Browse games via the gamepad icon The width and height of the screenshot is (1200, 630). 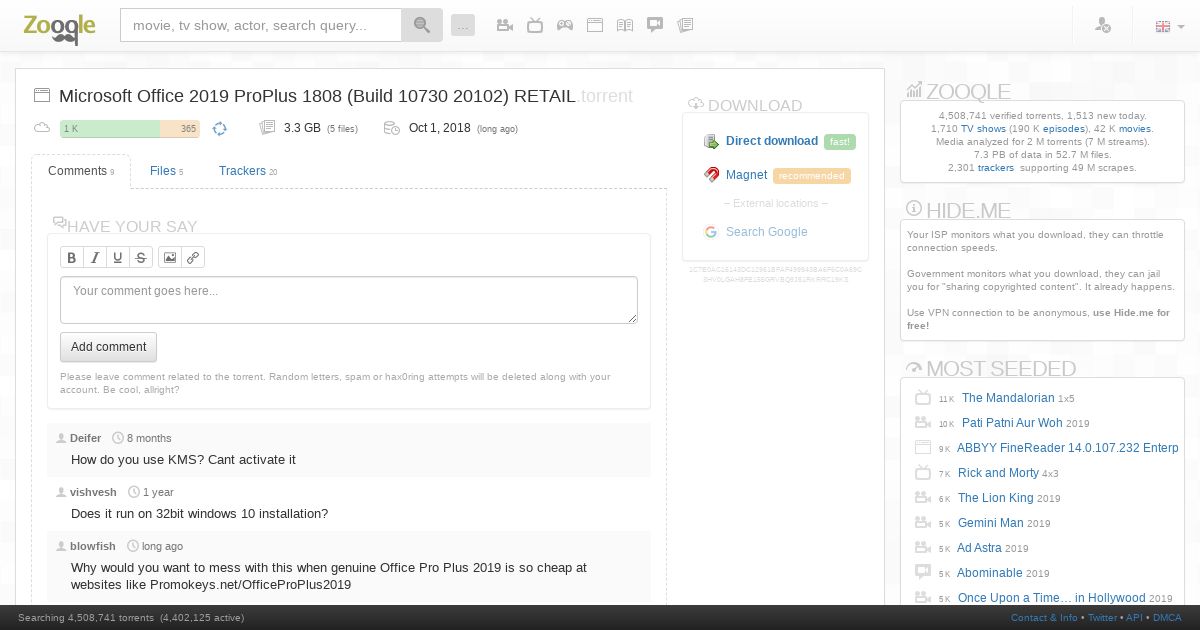(565, 25)
